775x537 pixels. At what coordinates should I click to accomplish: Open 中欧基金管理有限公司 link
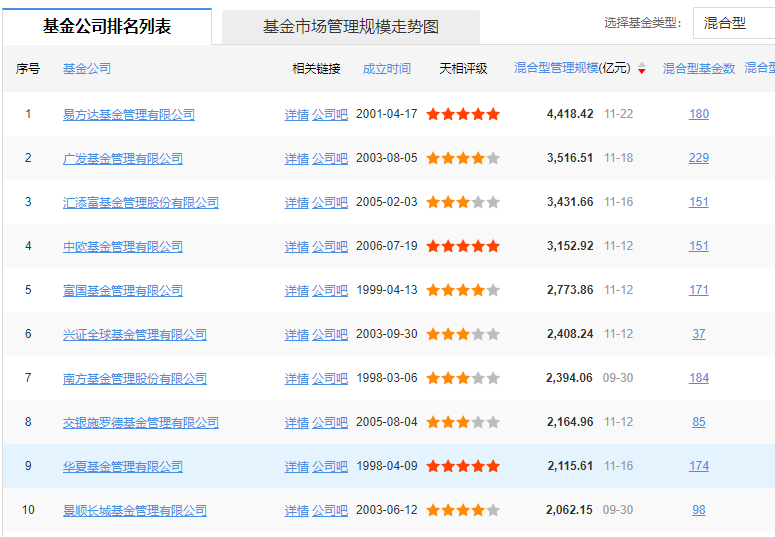(123, 246)
